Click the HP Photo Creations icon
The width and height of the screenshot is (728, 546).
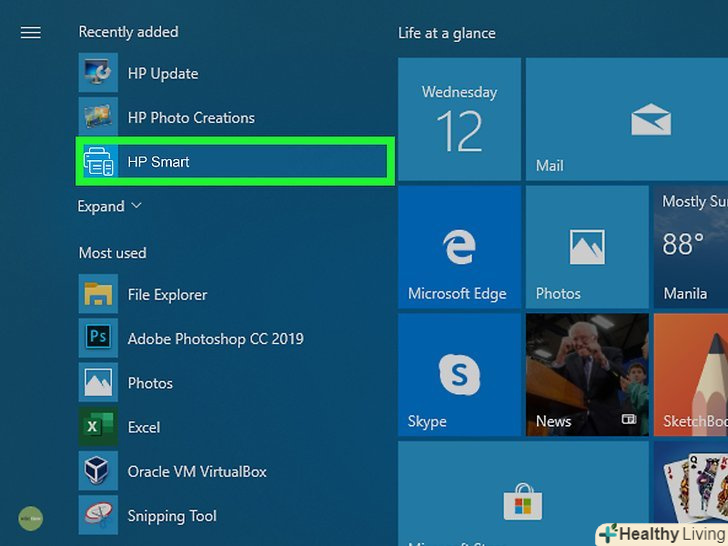98,117
